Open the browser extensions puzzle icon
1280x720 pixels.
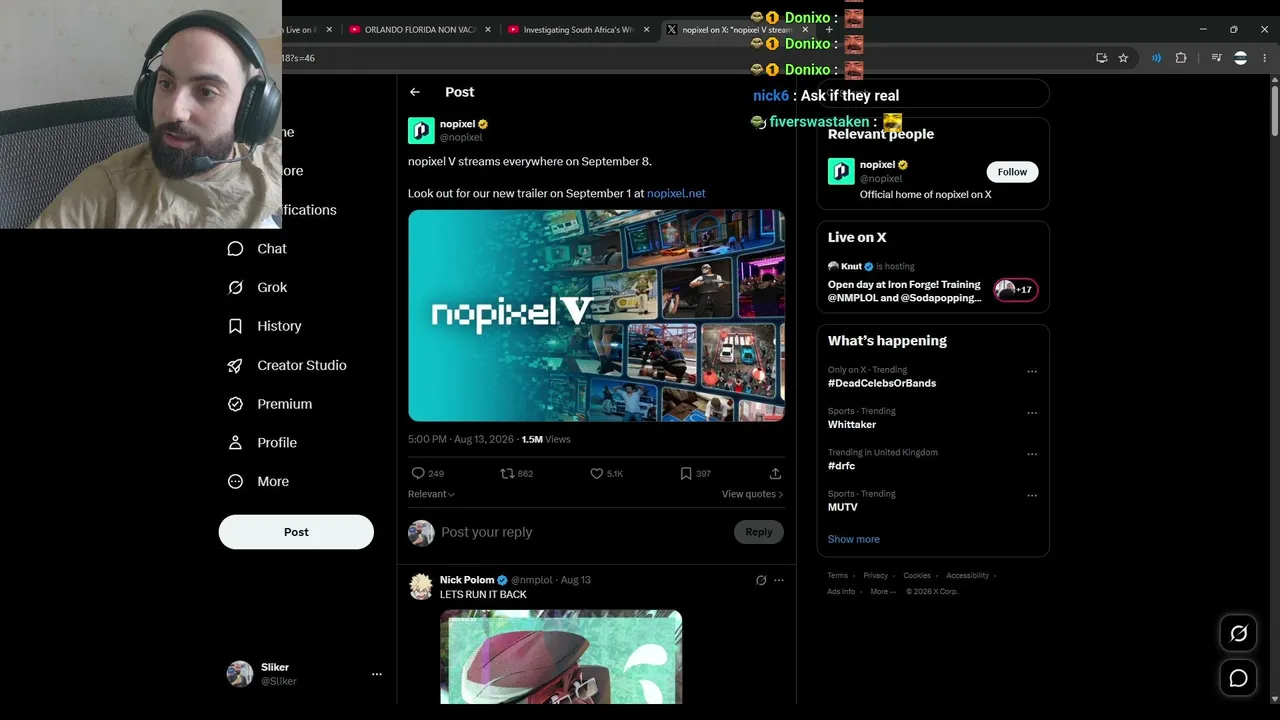pos(1181,58)
